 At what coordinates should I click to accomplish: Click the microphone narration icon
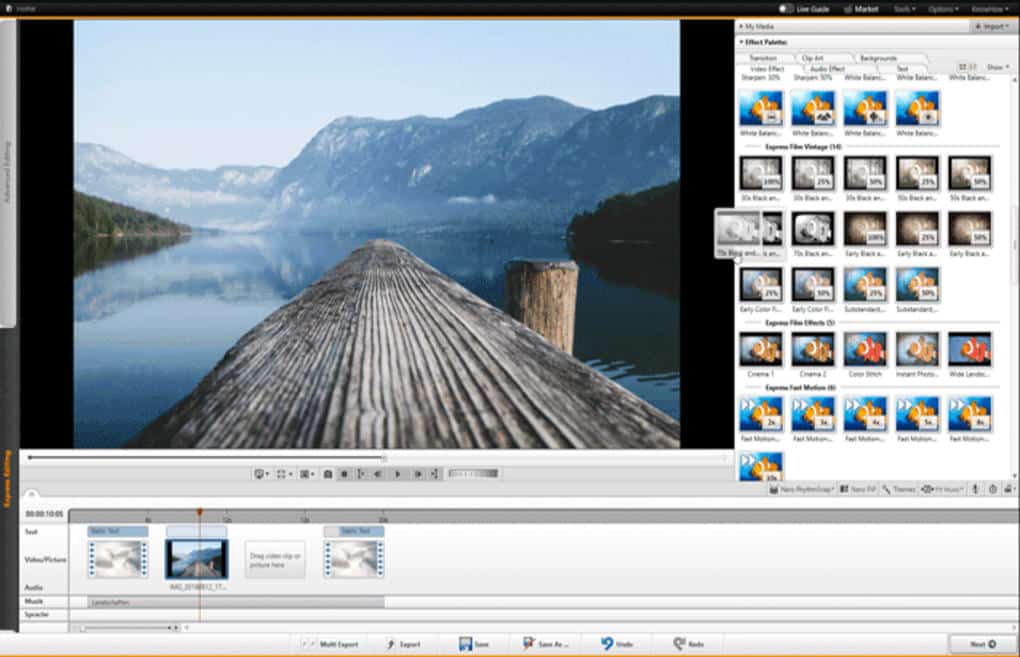pos(975,489)
